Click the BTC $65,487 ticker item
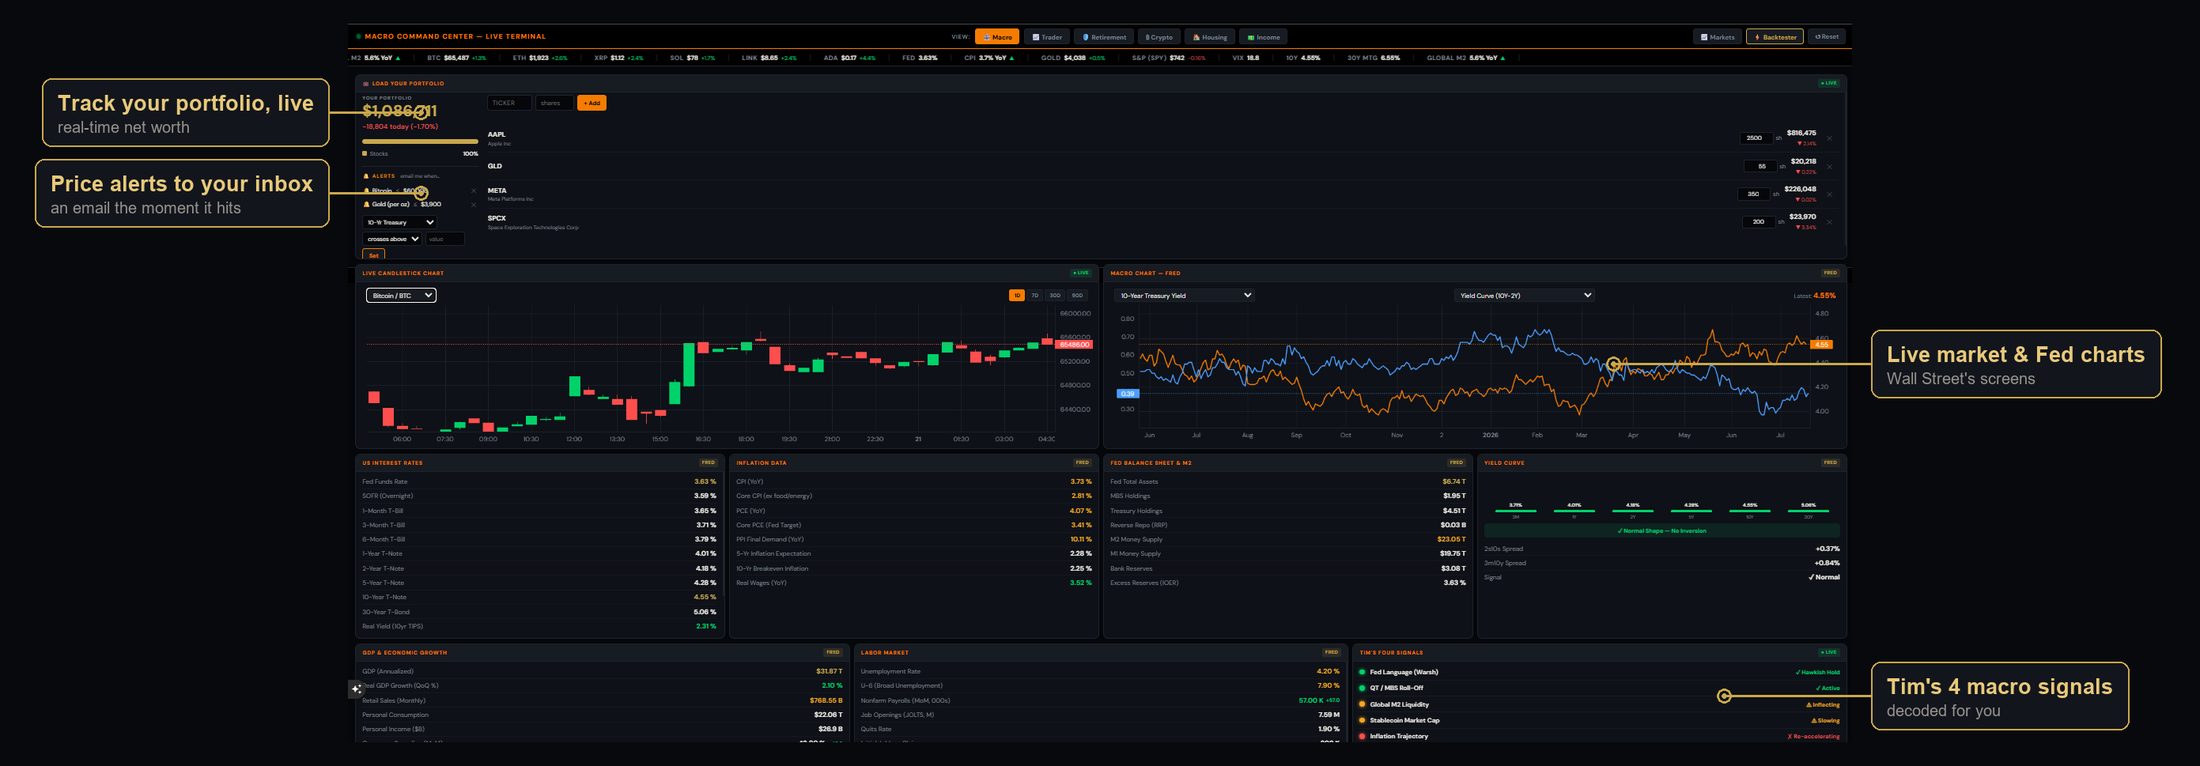Image resolution: width=2200 pixels, height=766 pixels. tap(456, 58)
